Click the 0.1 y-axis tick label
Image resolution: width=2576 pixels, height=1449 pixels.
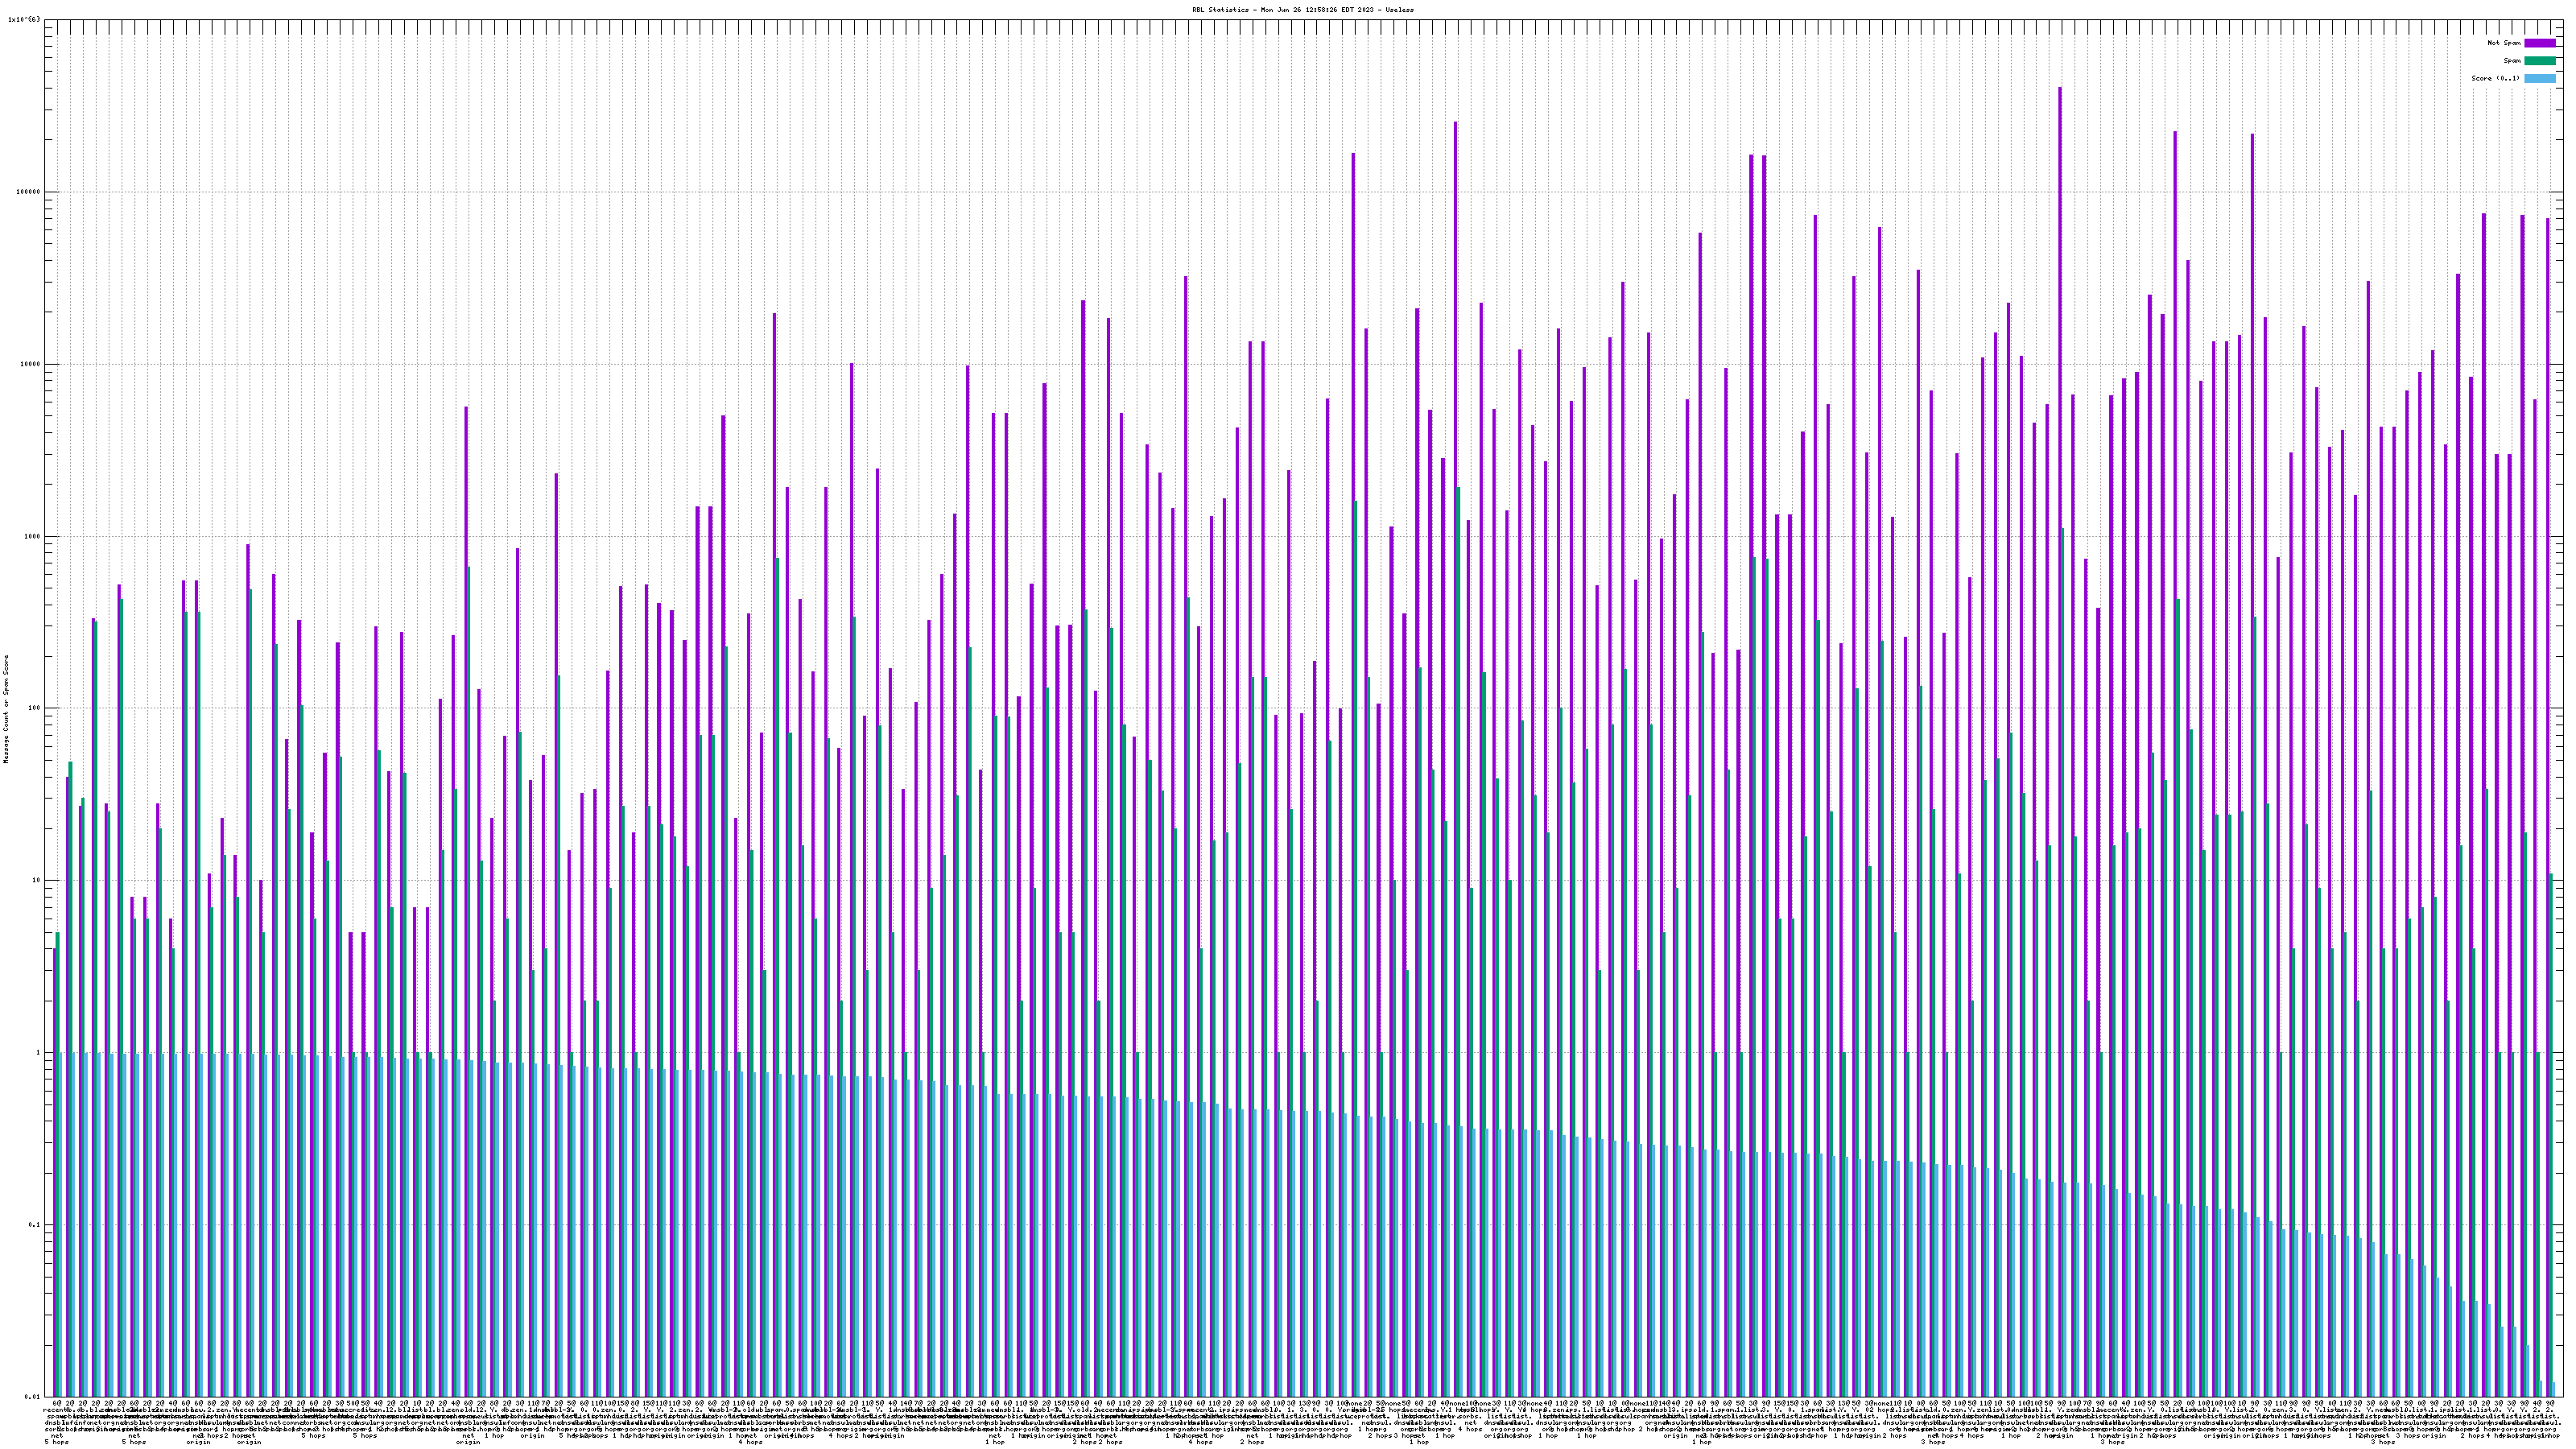tap(33, 1224)
